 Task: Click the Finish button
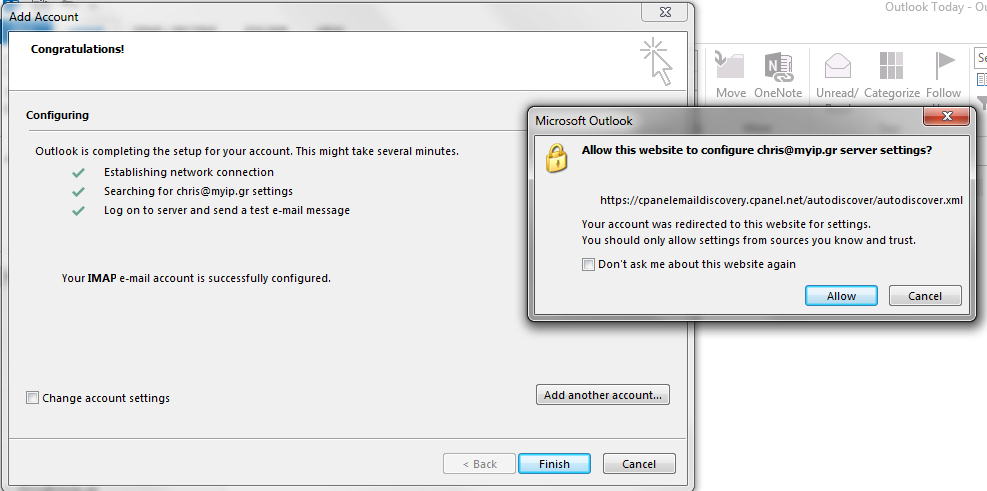point(554,464)
